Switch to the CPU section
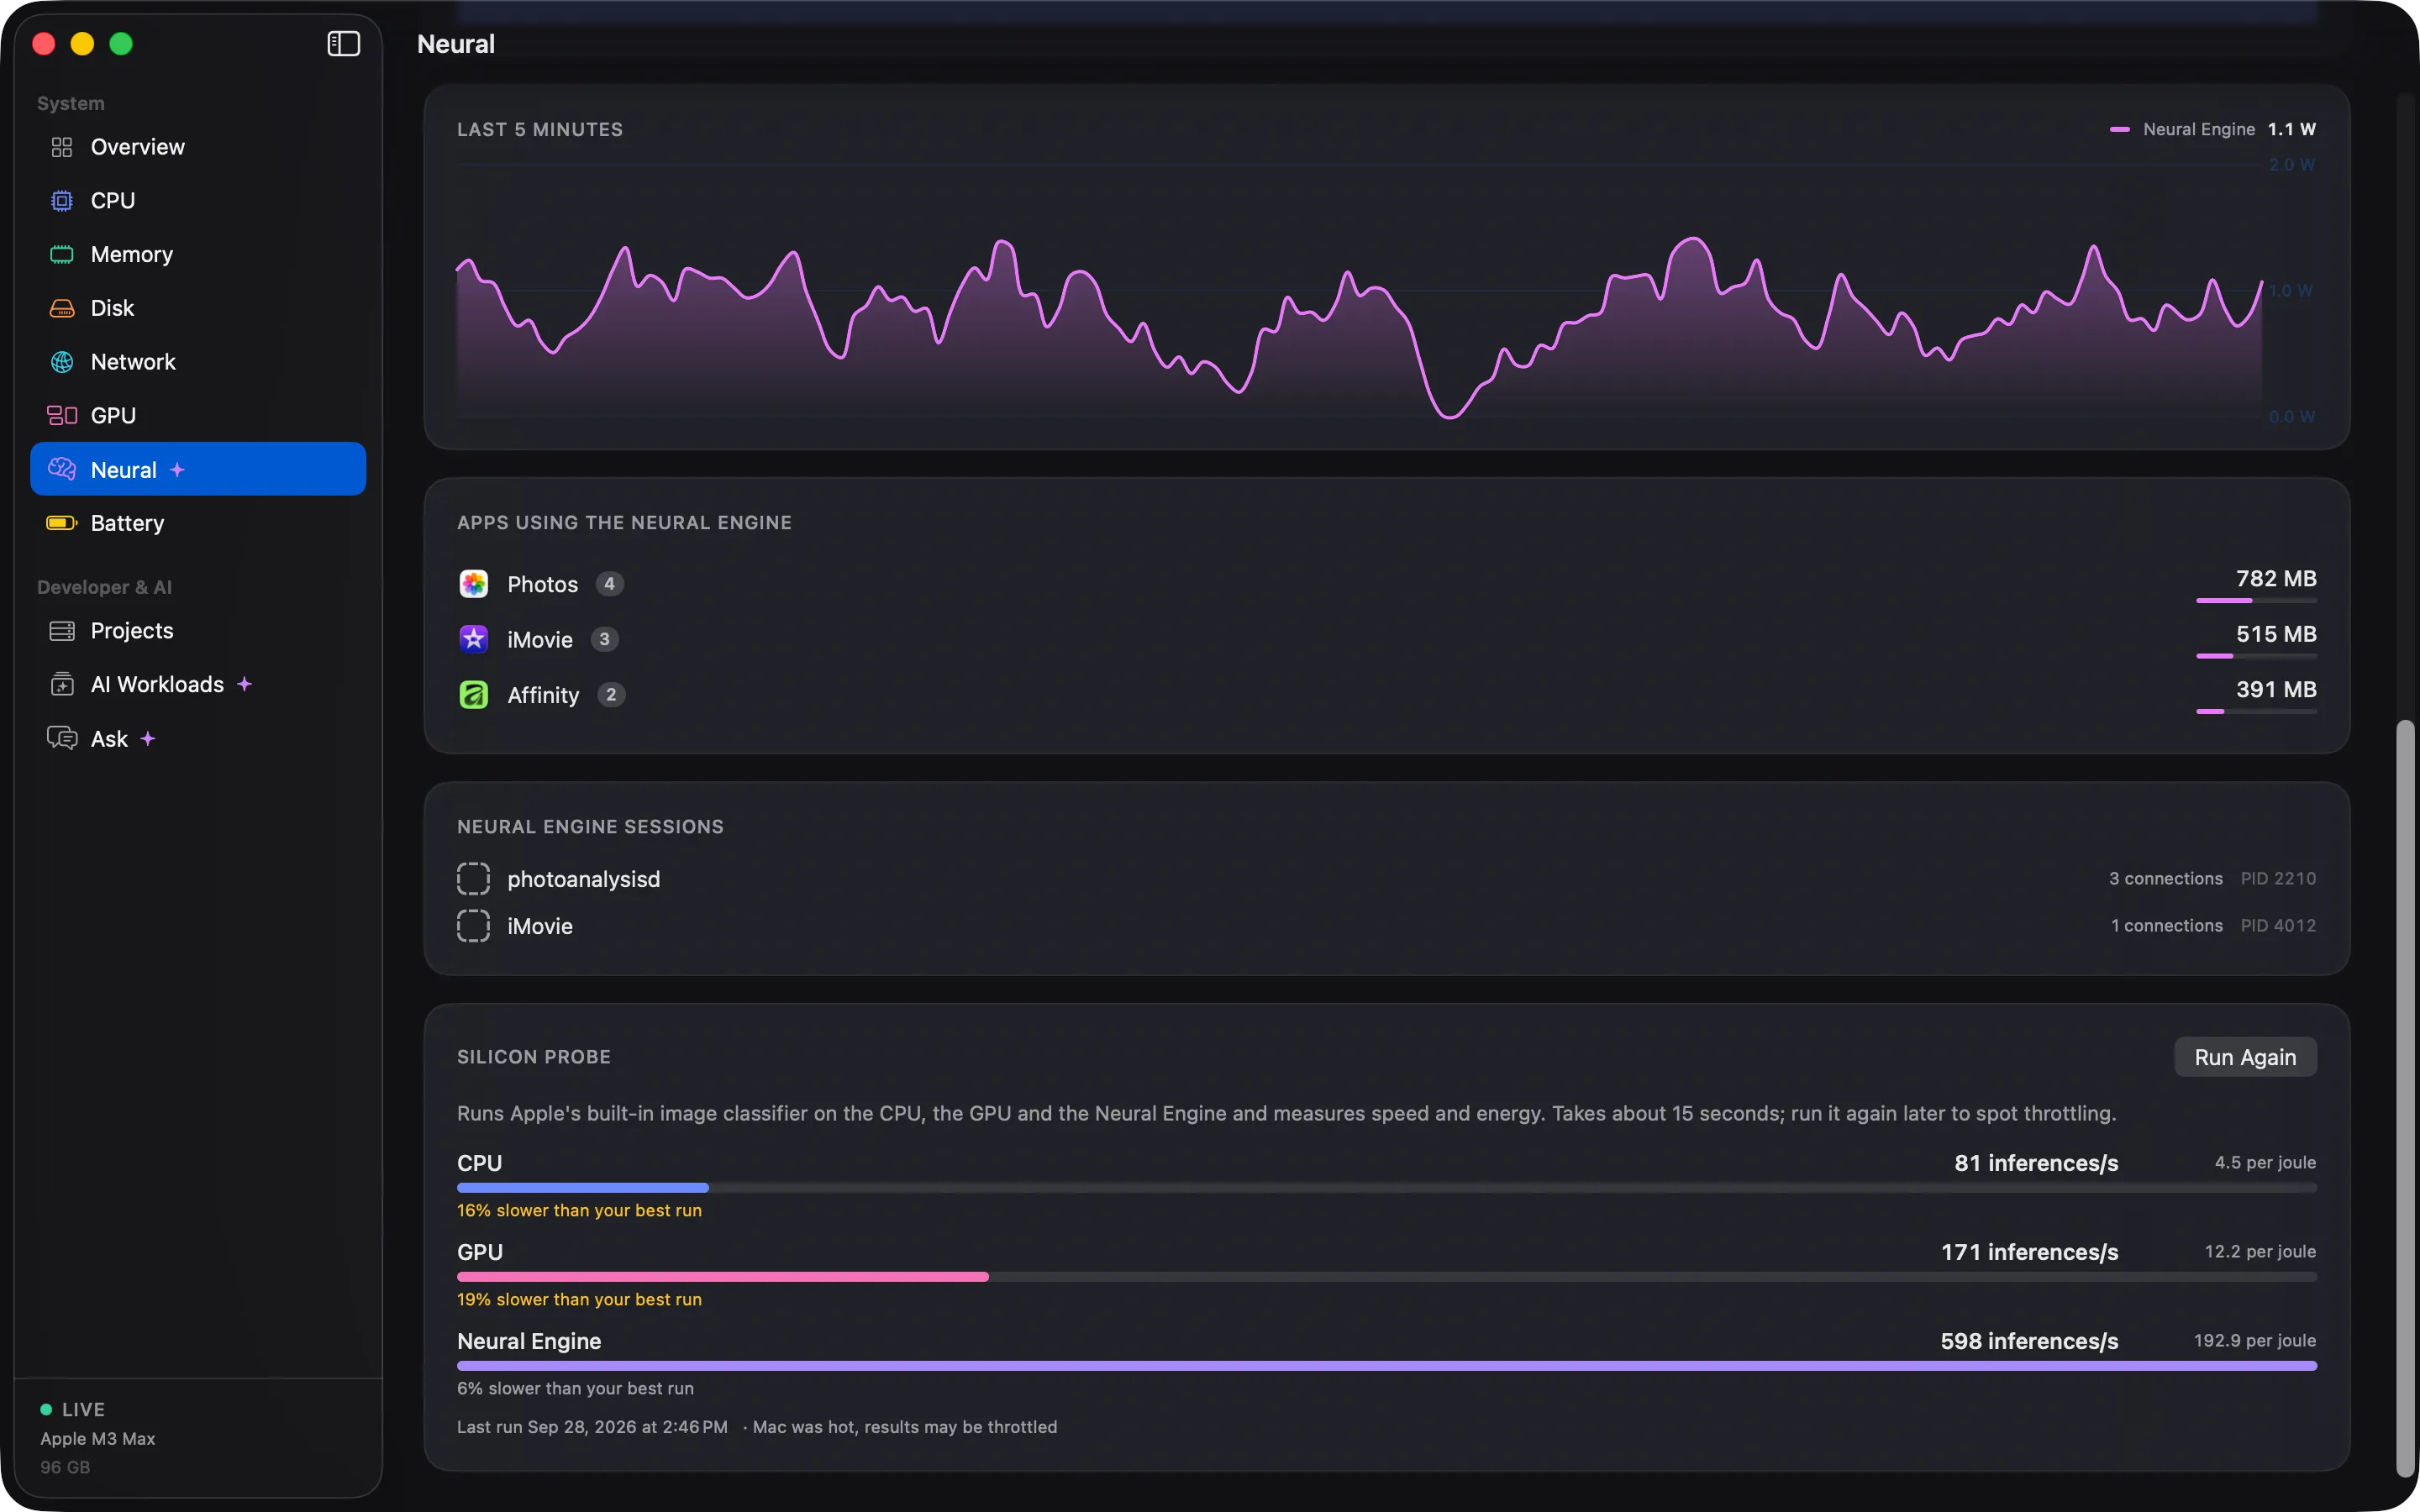Viewport: 2420px width, 1512px height. [198, 201]
